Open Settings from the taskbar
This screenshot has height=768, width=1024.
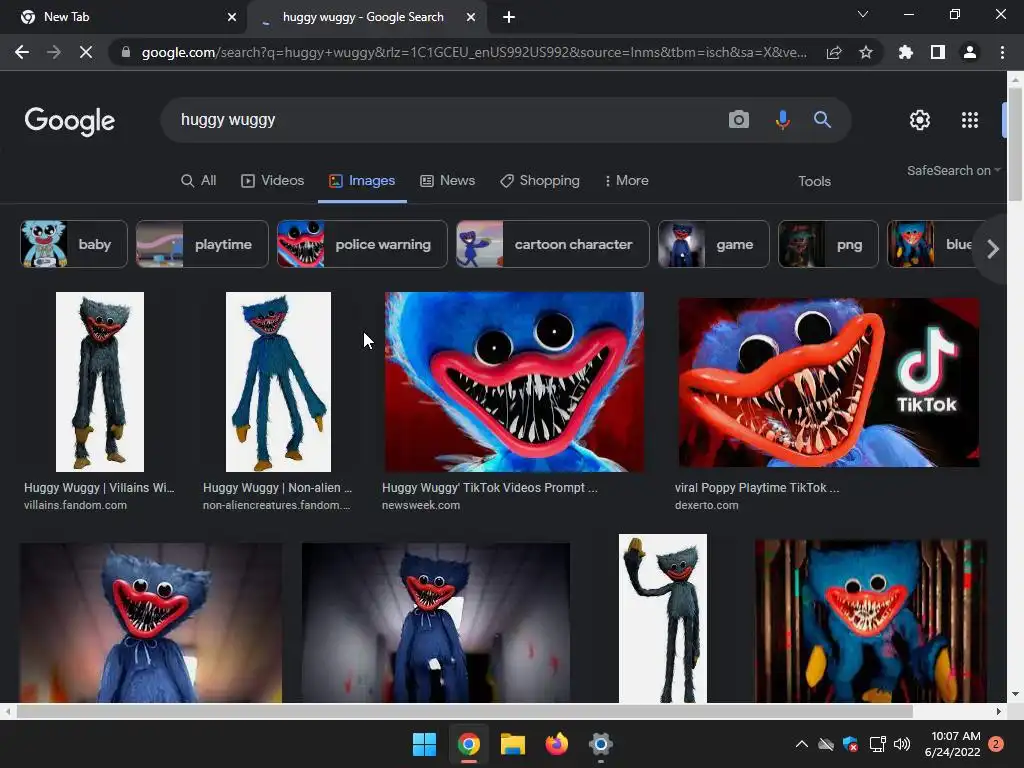600,744
